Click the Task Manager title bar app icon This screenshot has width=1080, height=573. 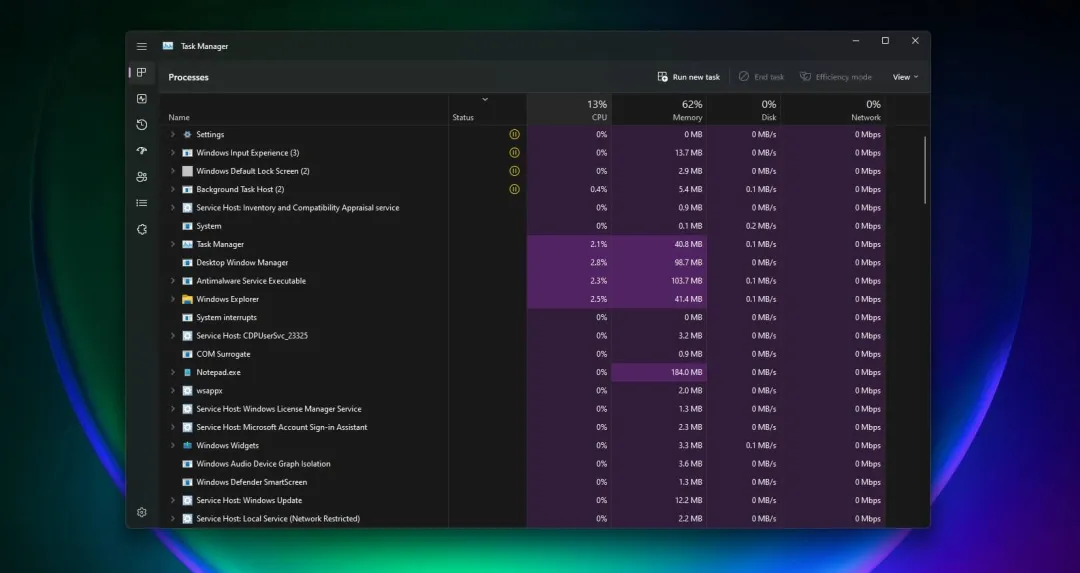pos(167,46)
